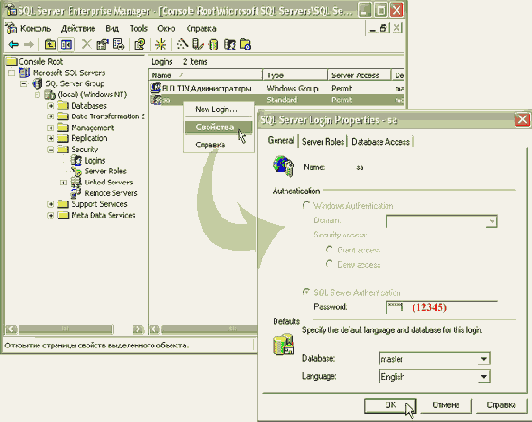The height and width of the screenshot is (422, 532).
Task: Open the Вид menu
Action: [x=112, y=28]
